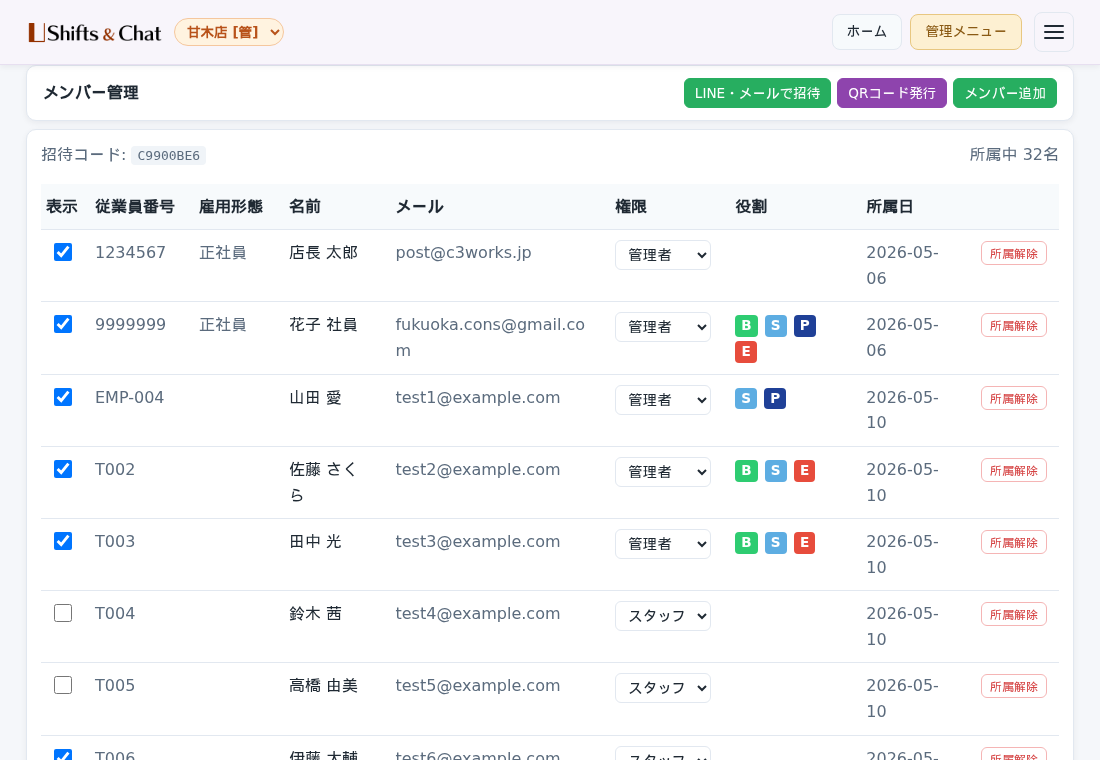Click the email post@c3works.jp
The height and width of the screenshot is (760, 1100).
coord(463,253)
